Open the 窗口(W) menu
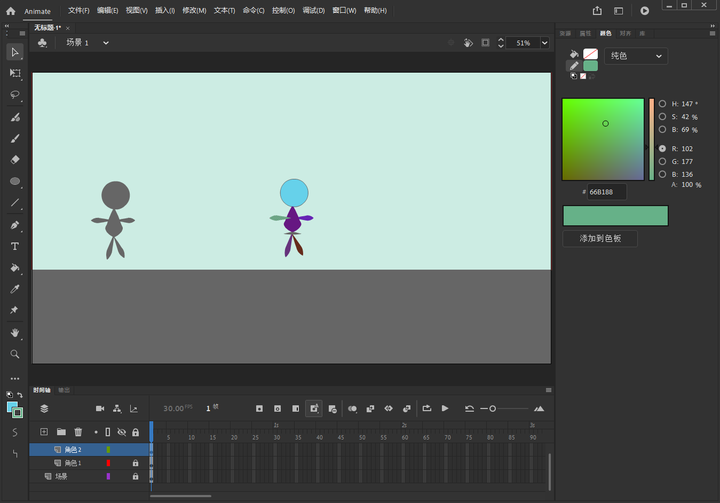 344,10
